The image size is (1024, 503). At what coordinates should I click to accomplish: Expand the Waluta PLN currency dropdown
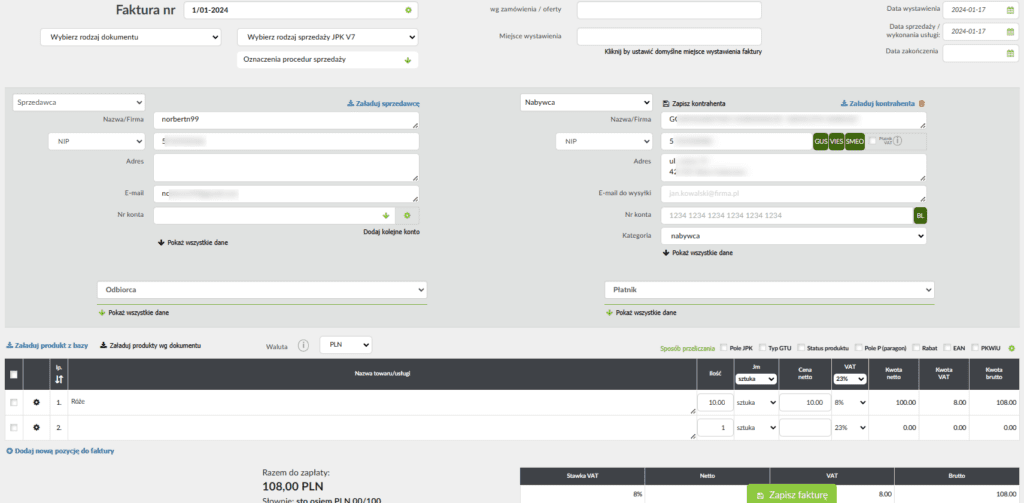[345, 344]
